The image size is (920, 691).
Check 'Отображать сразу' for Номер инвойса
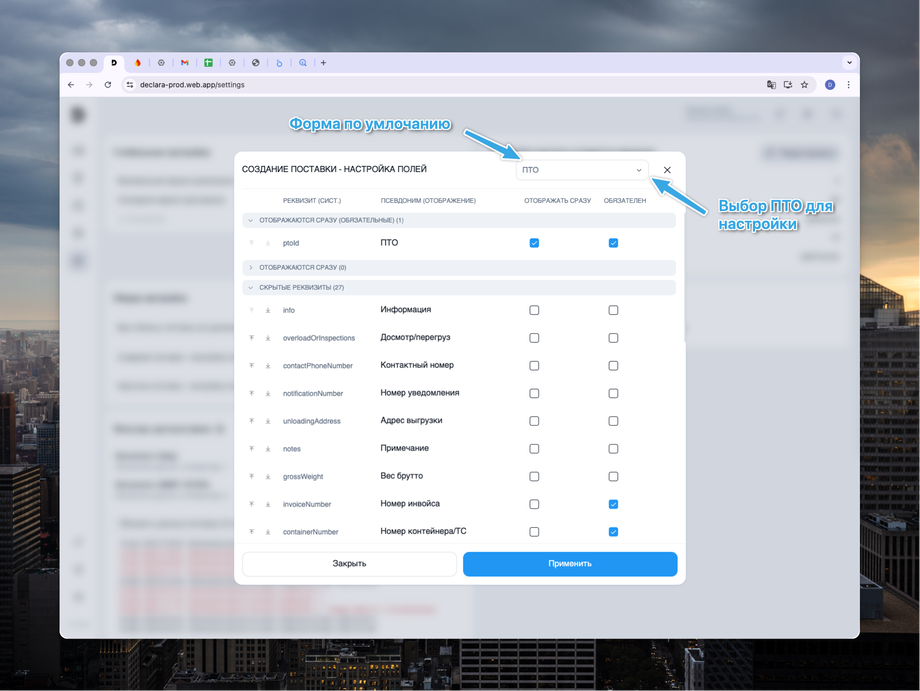[534, 504]
